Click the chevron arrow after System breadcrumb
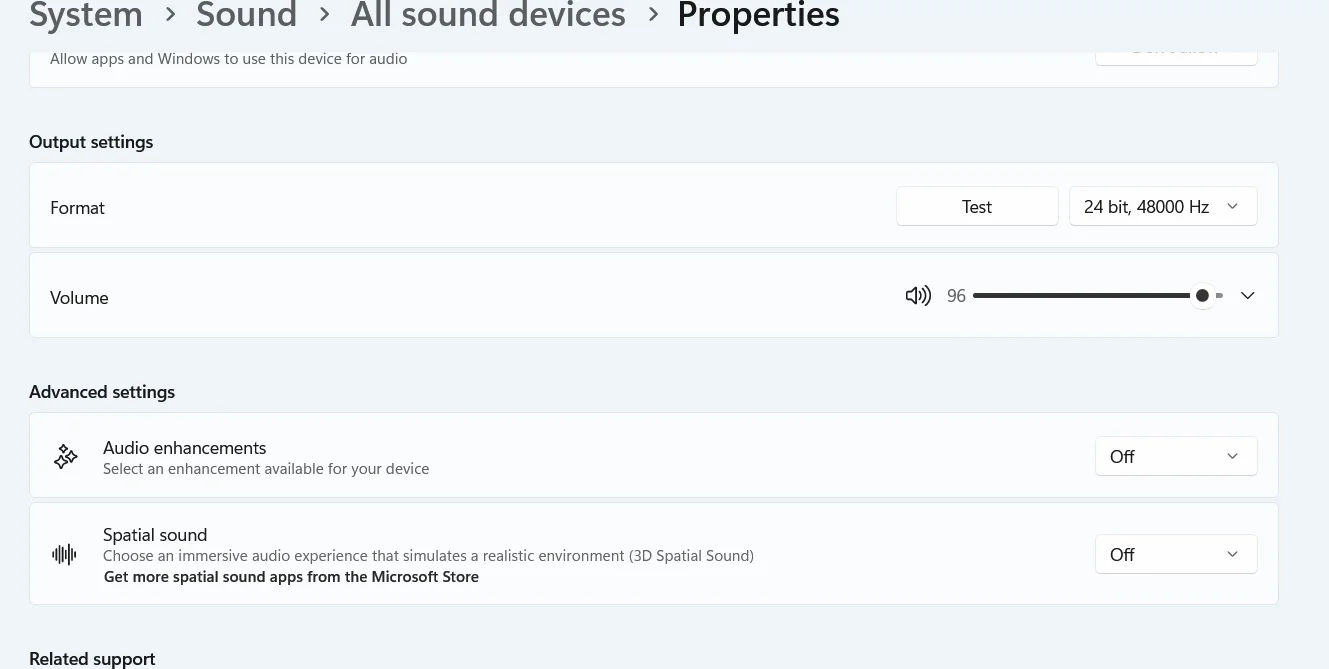The image size is (1329, 669). click(x=170, y=15)
